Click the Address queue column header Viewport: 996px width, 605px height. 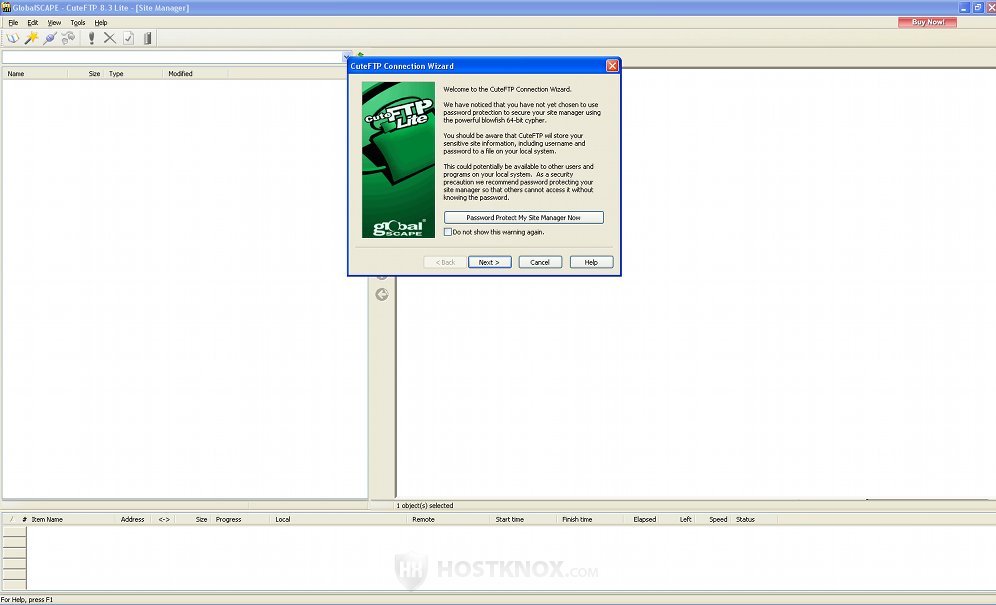[132, 519]
